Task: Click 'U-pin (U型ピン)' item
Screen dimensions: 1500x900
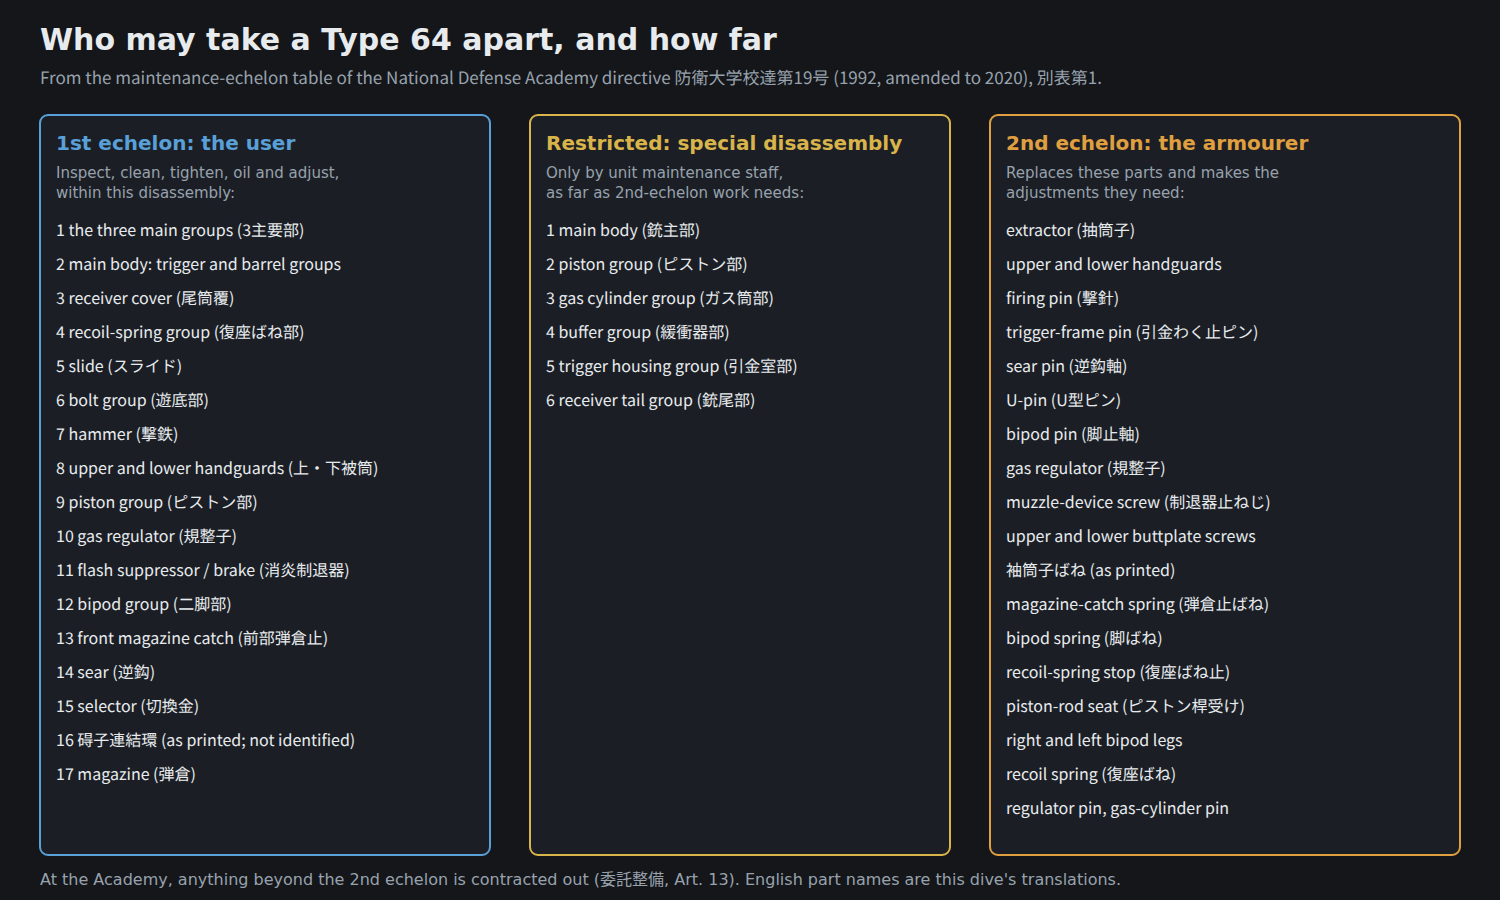Action: 1064,400
